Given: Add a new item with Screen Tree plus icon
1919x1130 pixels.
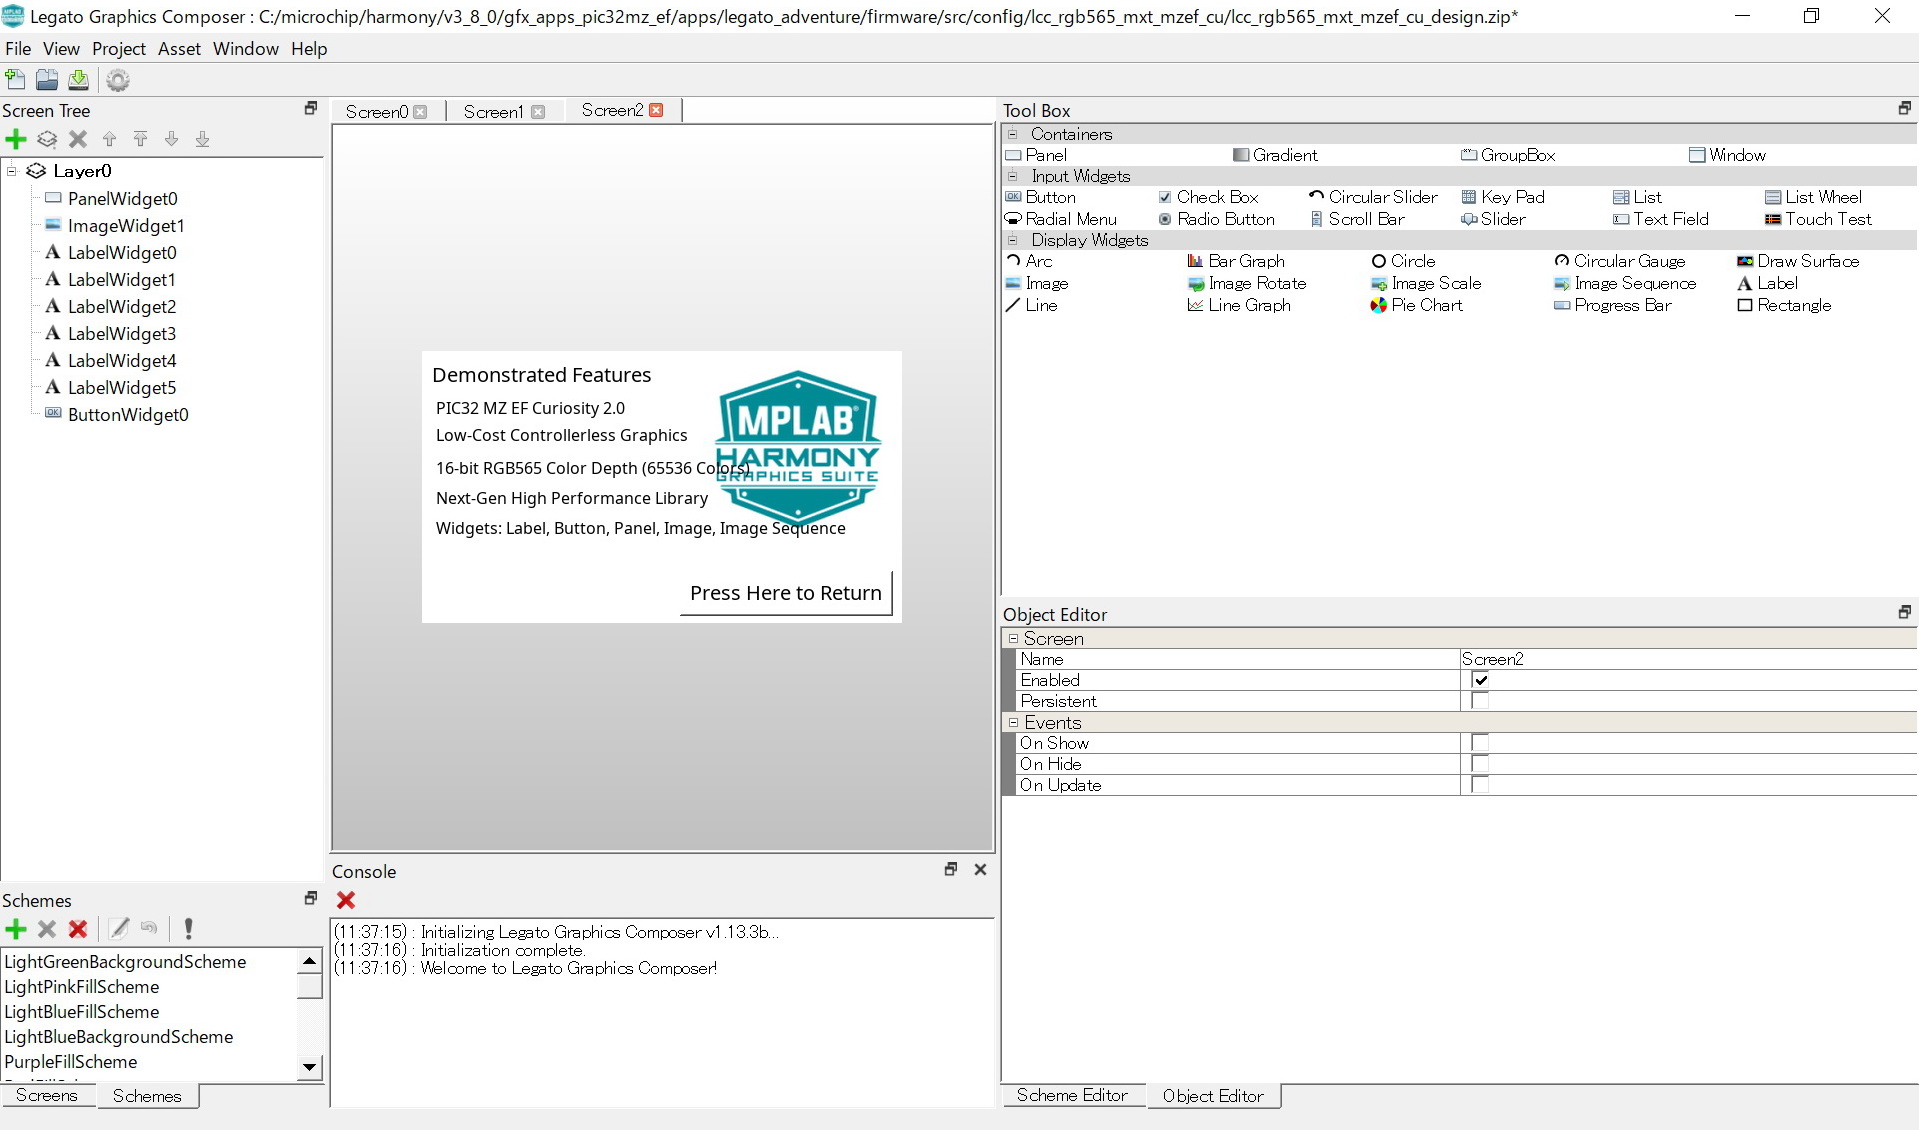Looking at the screenshot, I should tap(16, 139).
